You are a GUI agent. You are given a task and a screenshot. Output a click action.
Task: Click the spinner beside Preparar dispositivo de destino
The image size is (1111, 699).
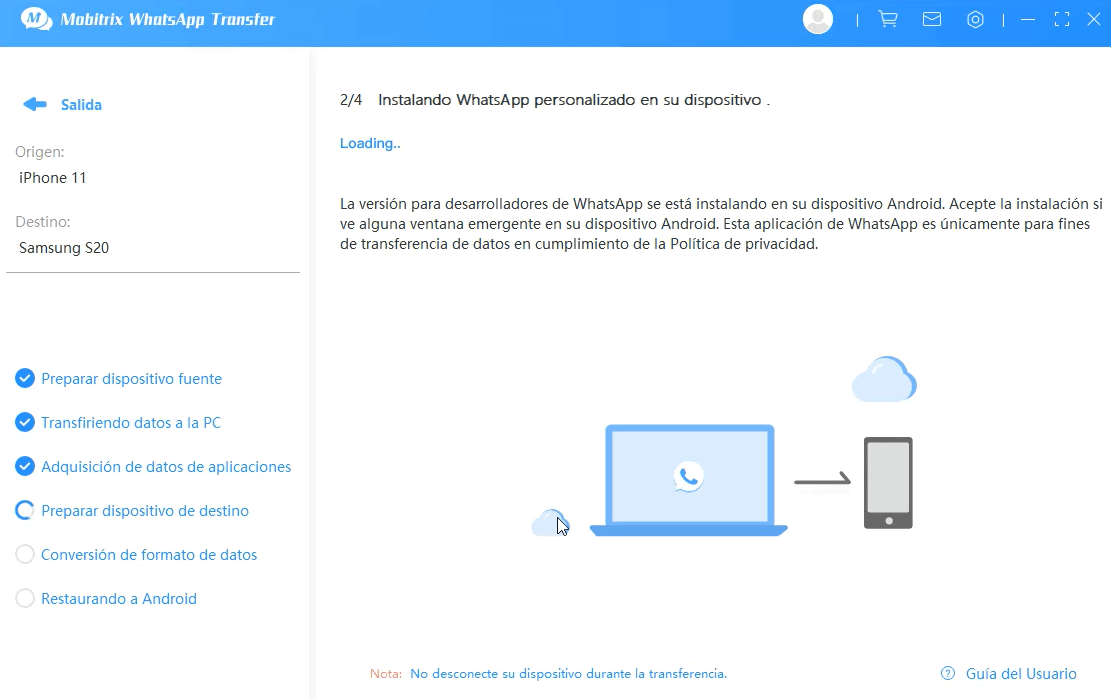tap(23, 510)
